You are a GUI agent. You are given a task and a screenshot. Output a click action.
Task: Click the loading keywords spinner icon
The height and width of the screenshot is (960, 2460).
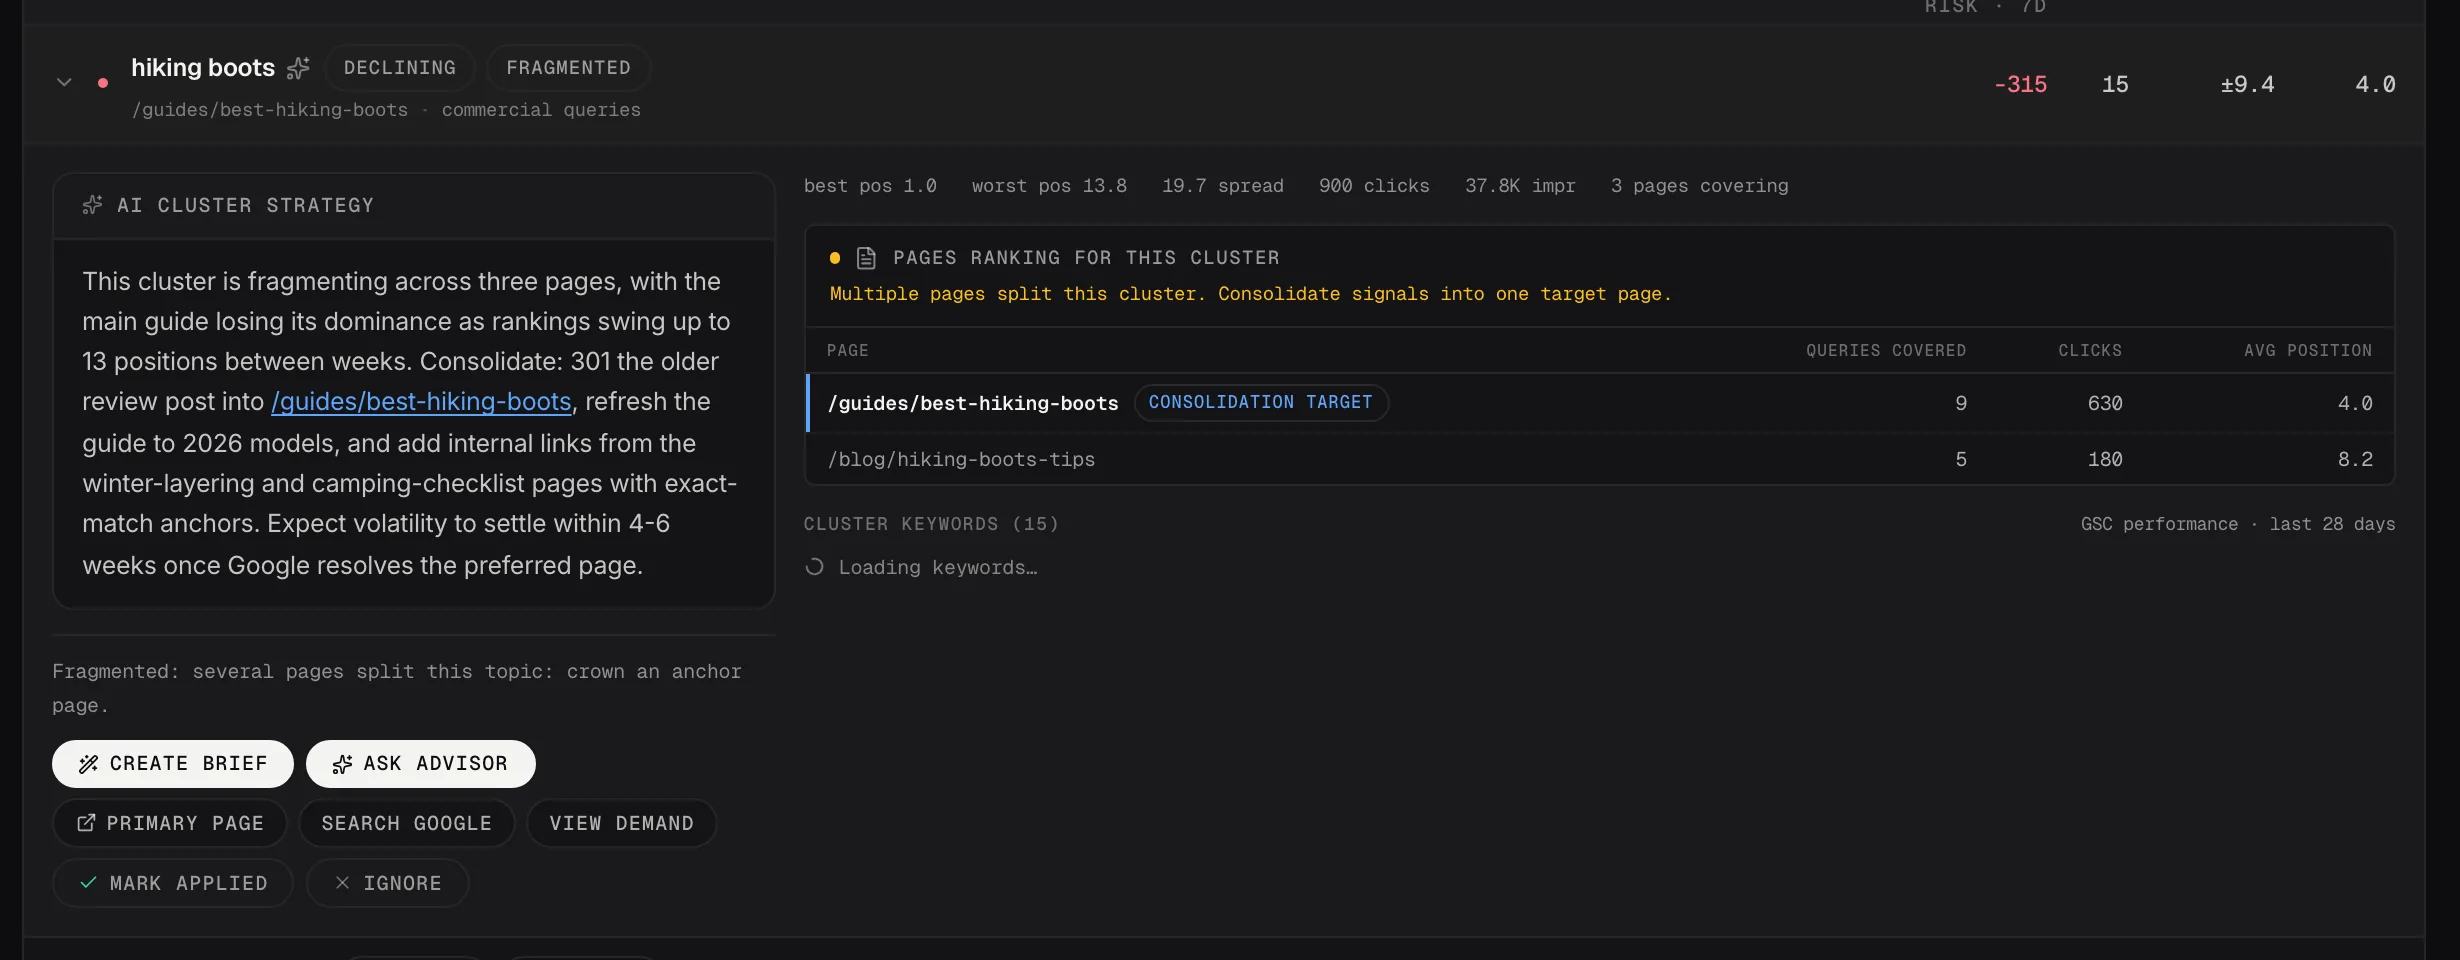(815, 567)
